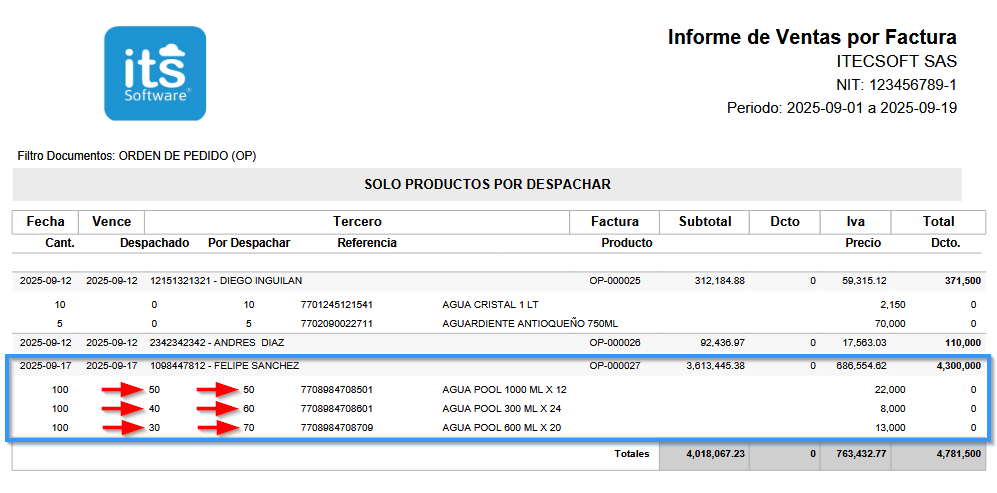Select the DIEGO INGUILAN customer row

[226, 281]
